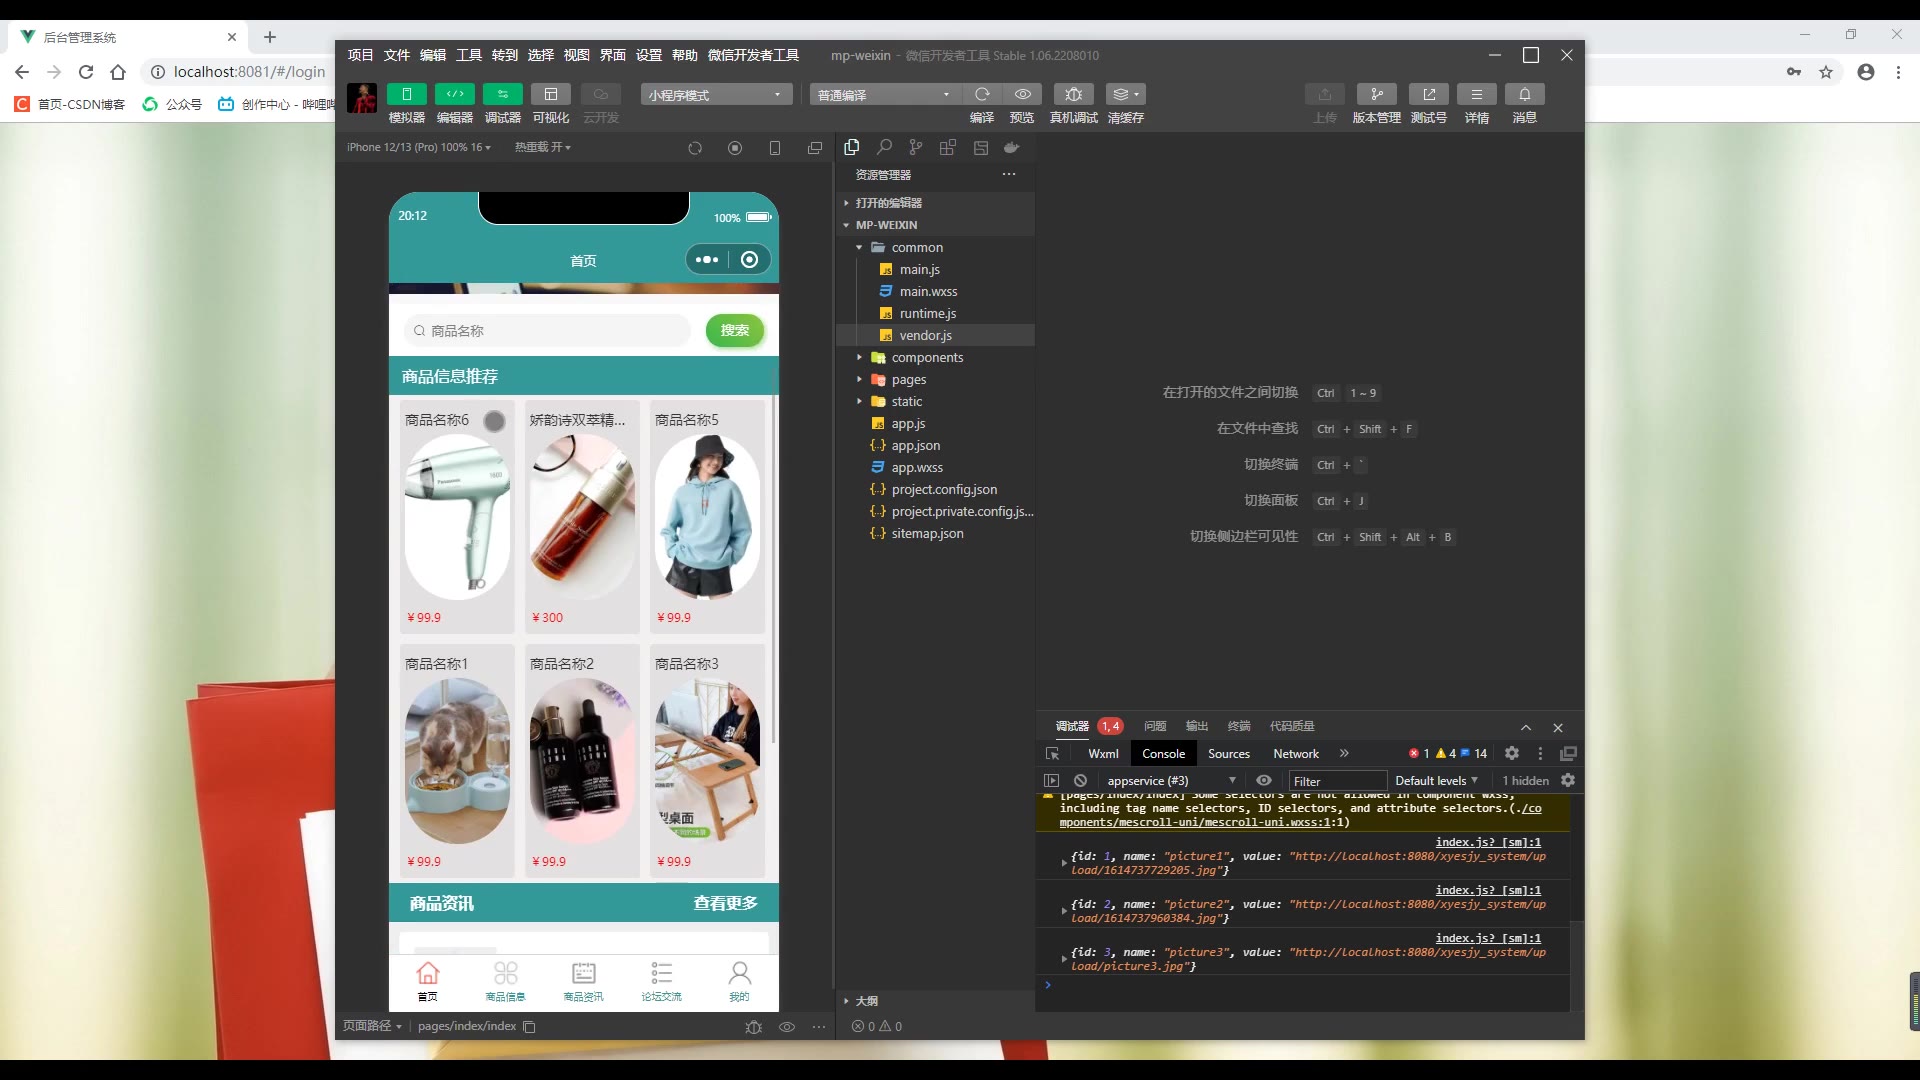Viewport: 1920px width, 1080px height.
Task: Click the clear cache icon
Action: (1125, 94)
